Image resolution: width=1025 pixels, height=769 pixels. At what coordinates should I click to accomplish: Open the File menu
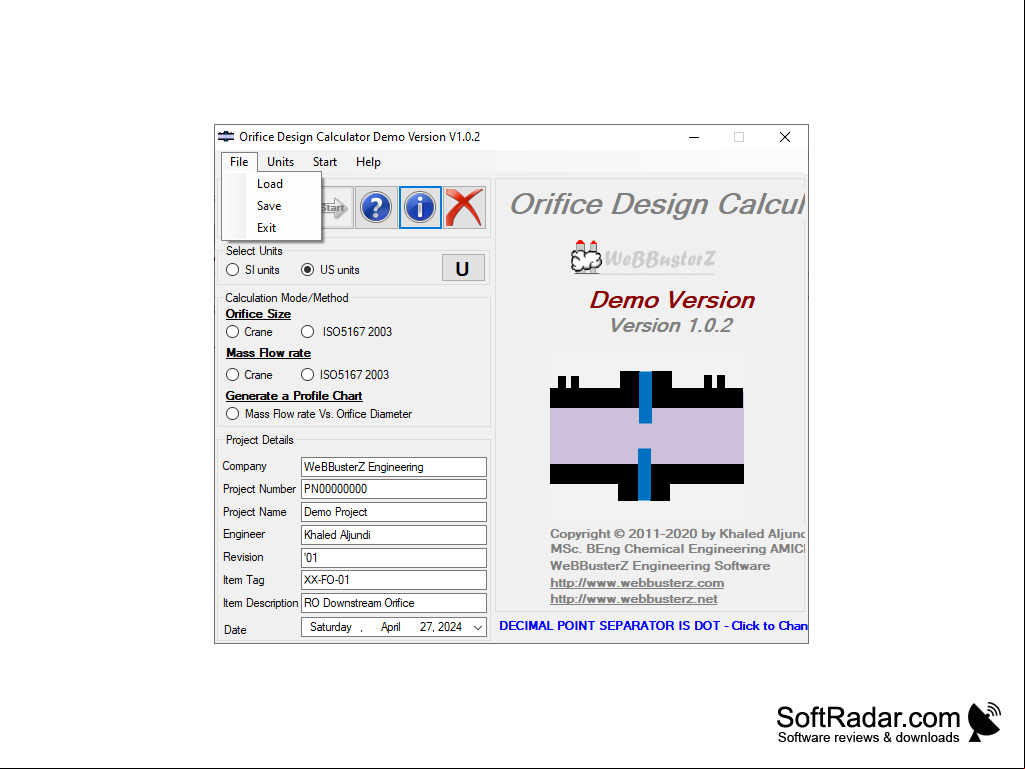239,162
